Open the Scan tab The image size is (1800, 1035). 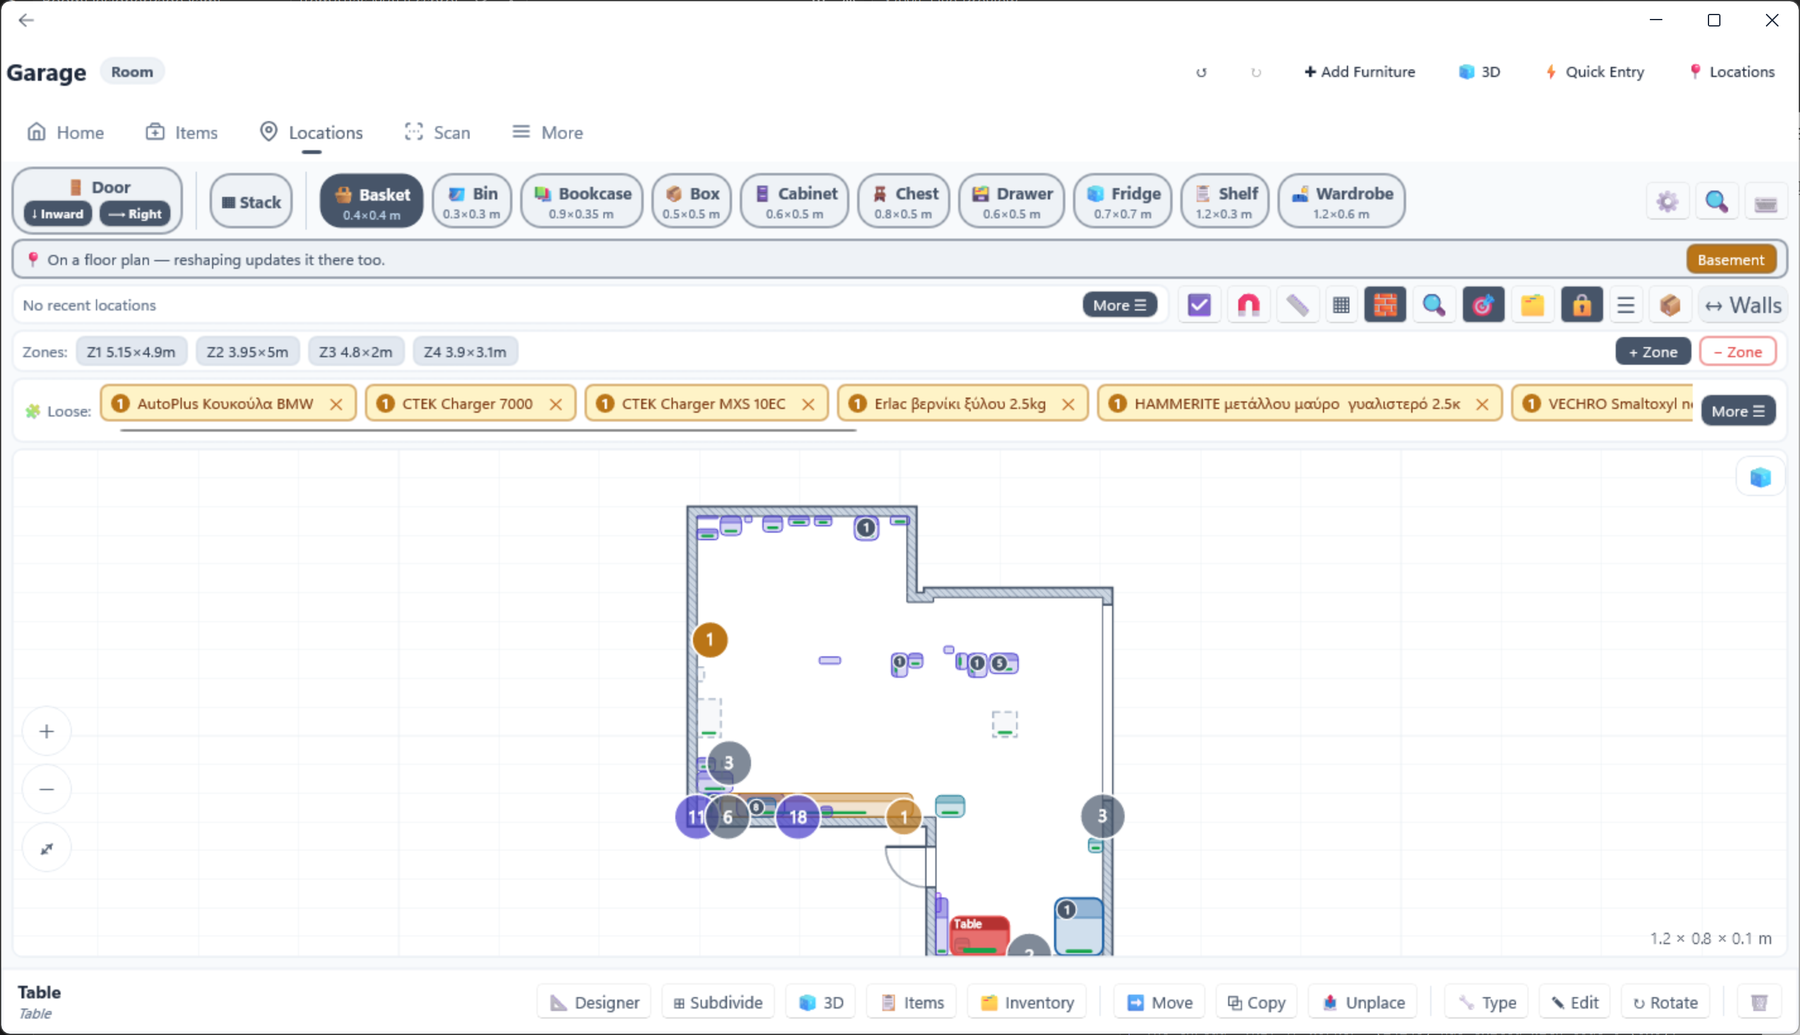tap(438, 132)
